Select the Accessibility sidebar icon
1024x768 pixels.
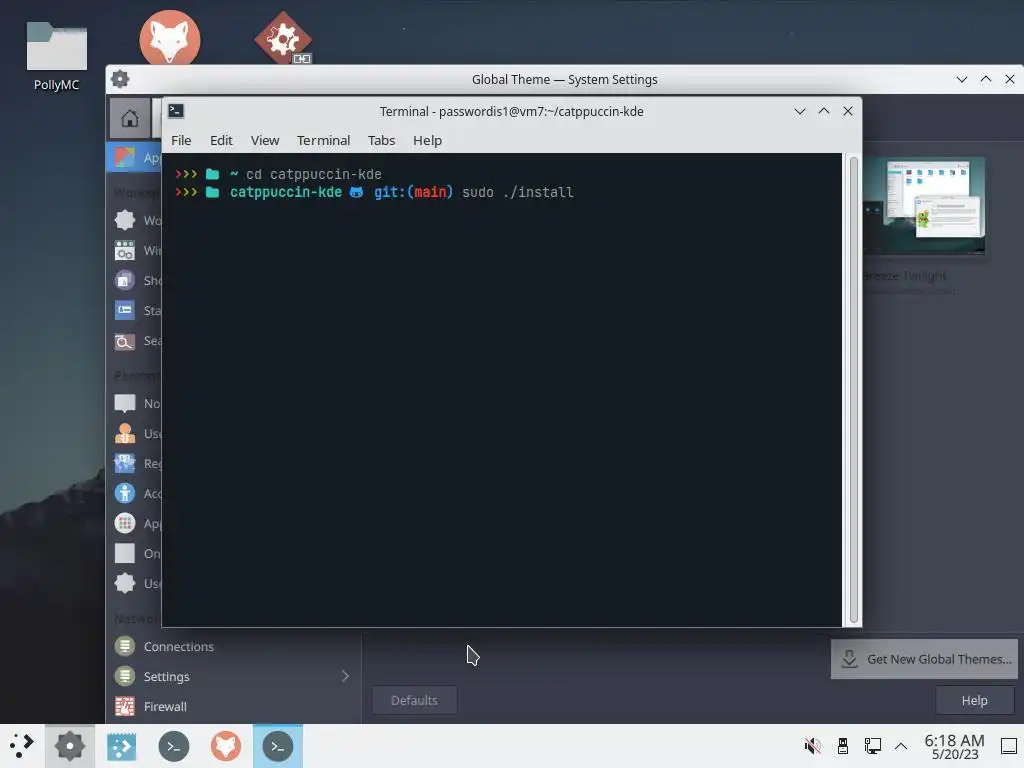pyautogui.click(x=125, y=494)
